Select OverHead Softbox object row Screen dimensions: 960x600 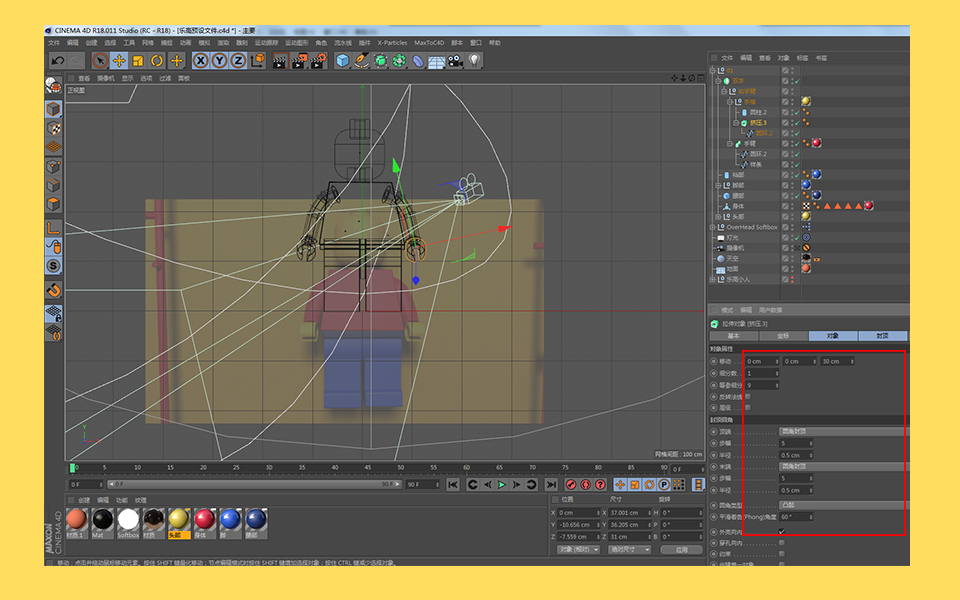(x=752, y=227)
